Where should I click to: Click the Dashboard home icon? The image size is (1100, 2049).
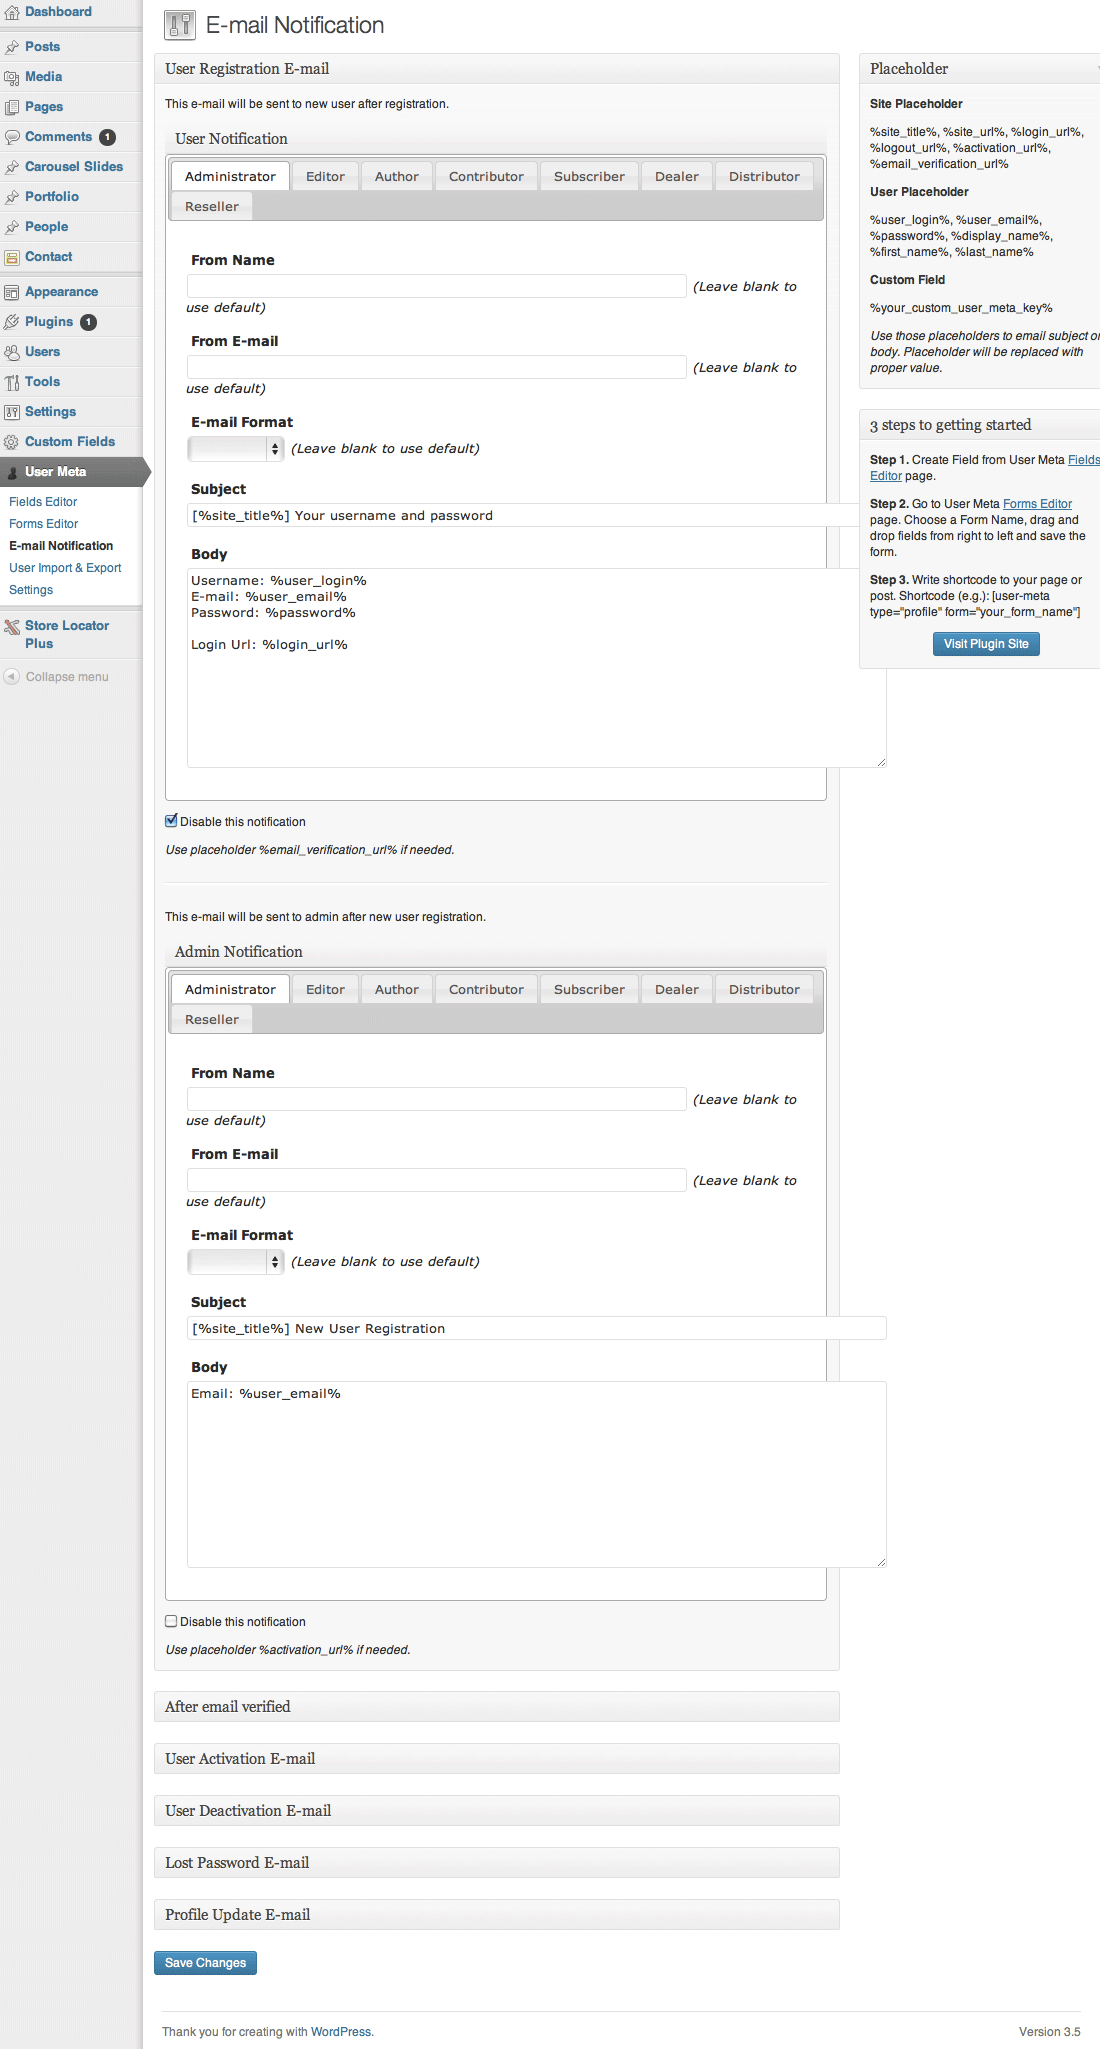pos(12,13)
